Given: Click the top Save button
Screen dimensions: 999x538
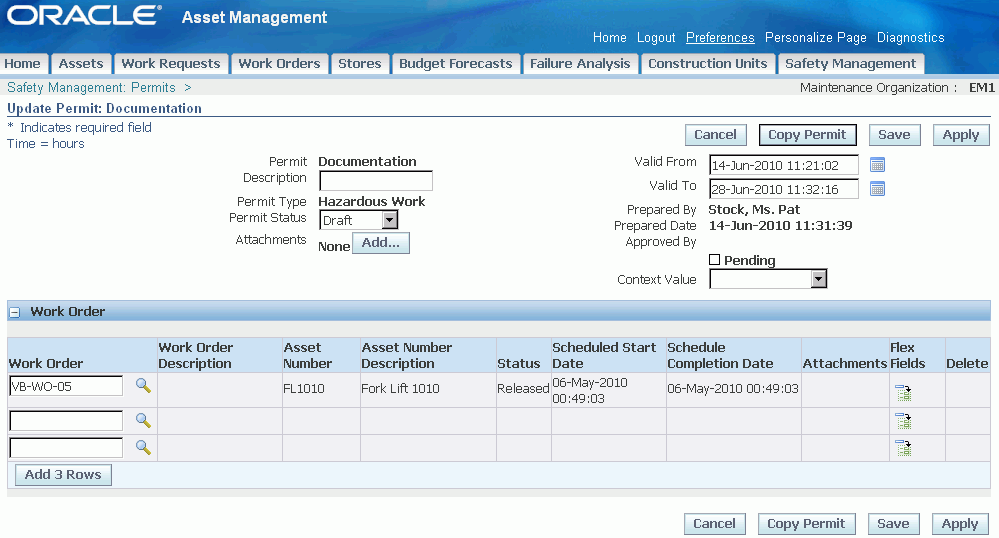Looking at the screenshot, I should click(x=894, y=135).
